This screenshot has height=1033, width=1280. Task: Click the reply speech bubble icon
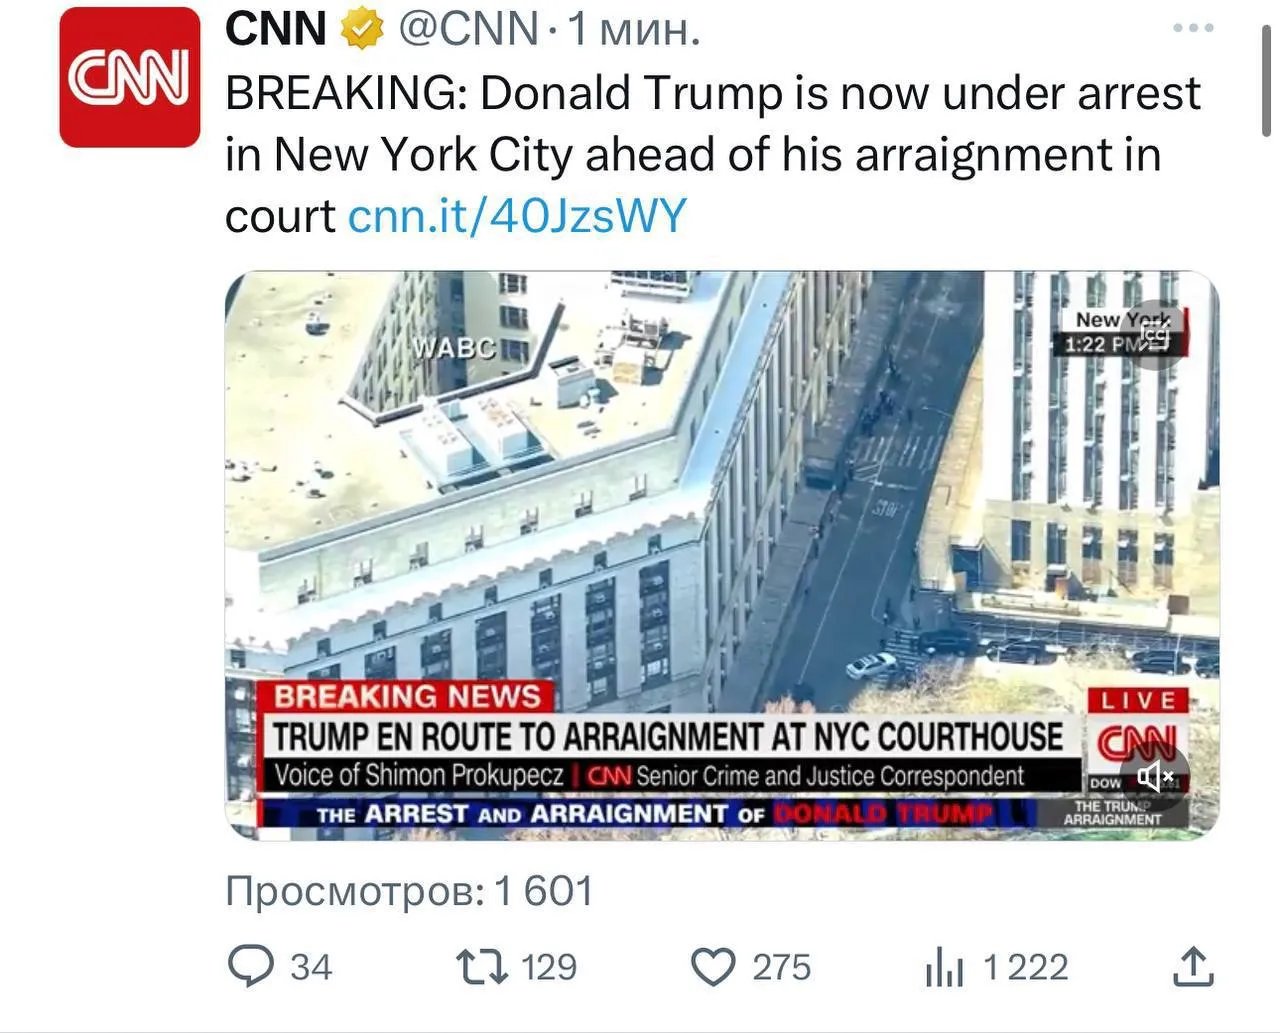[250, 966]
